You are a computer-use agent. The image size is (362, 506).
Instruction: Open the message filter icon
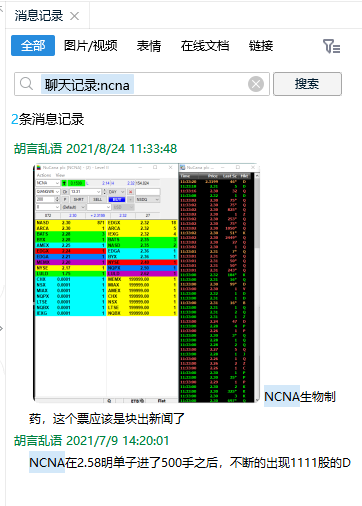(331, 46)
